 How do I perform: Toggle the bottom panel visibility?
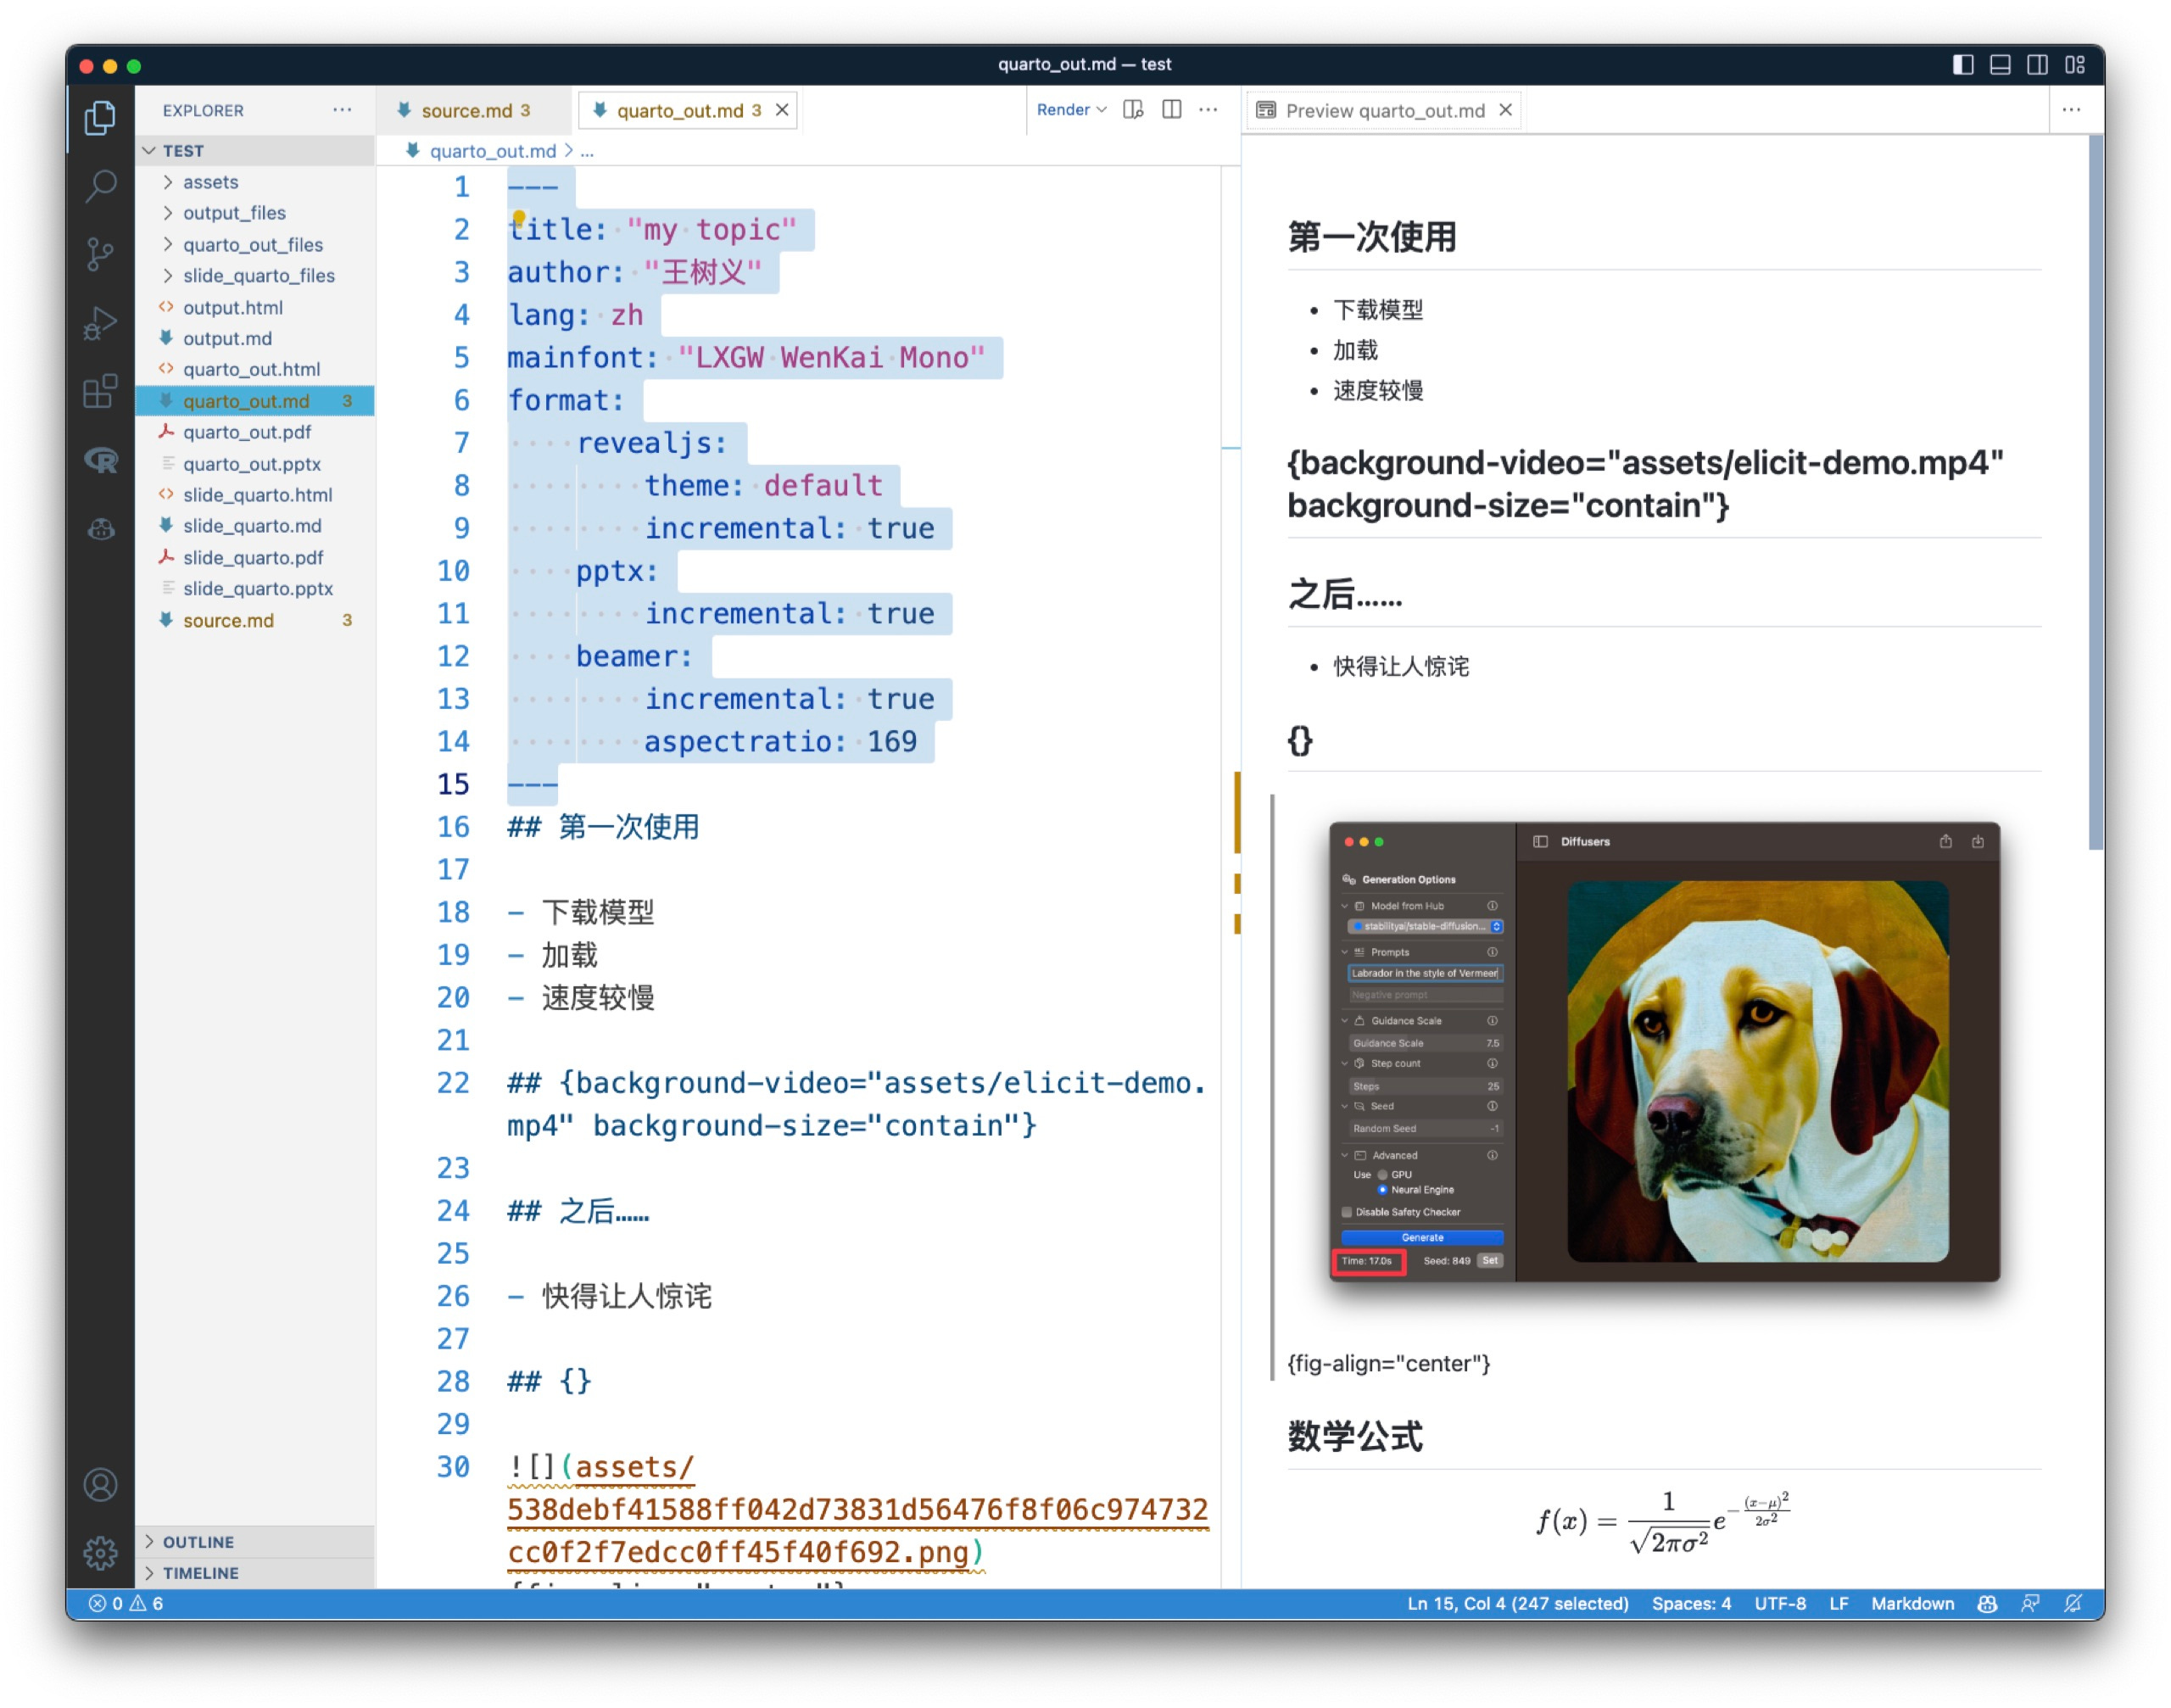tap(2000, 64)
